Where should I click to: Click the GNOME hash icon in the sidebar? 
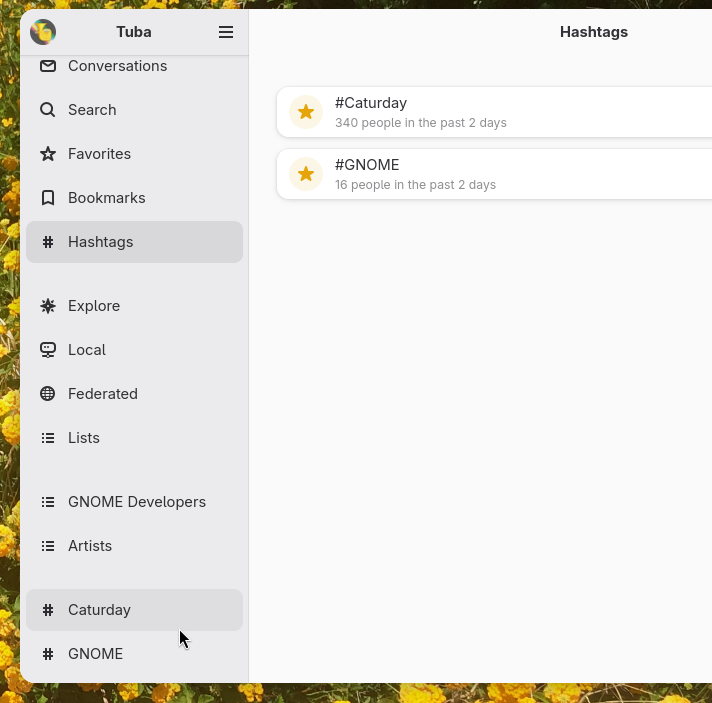tap(48, 654)
